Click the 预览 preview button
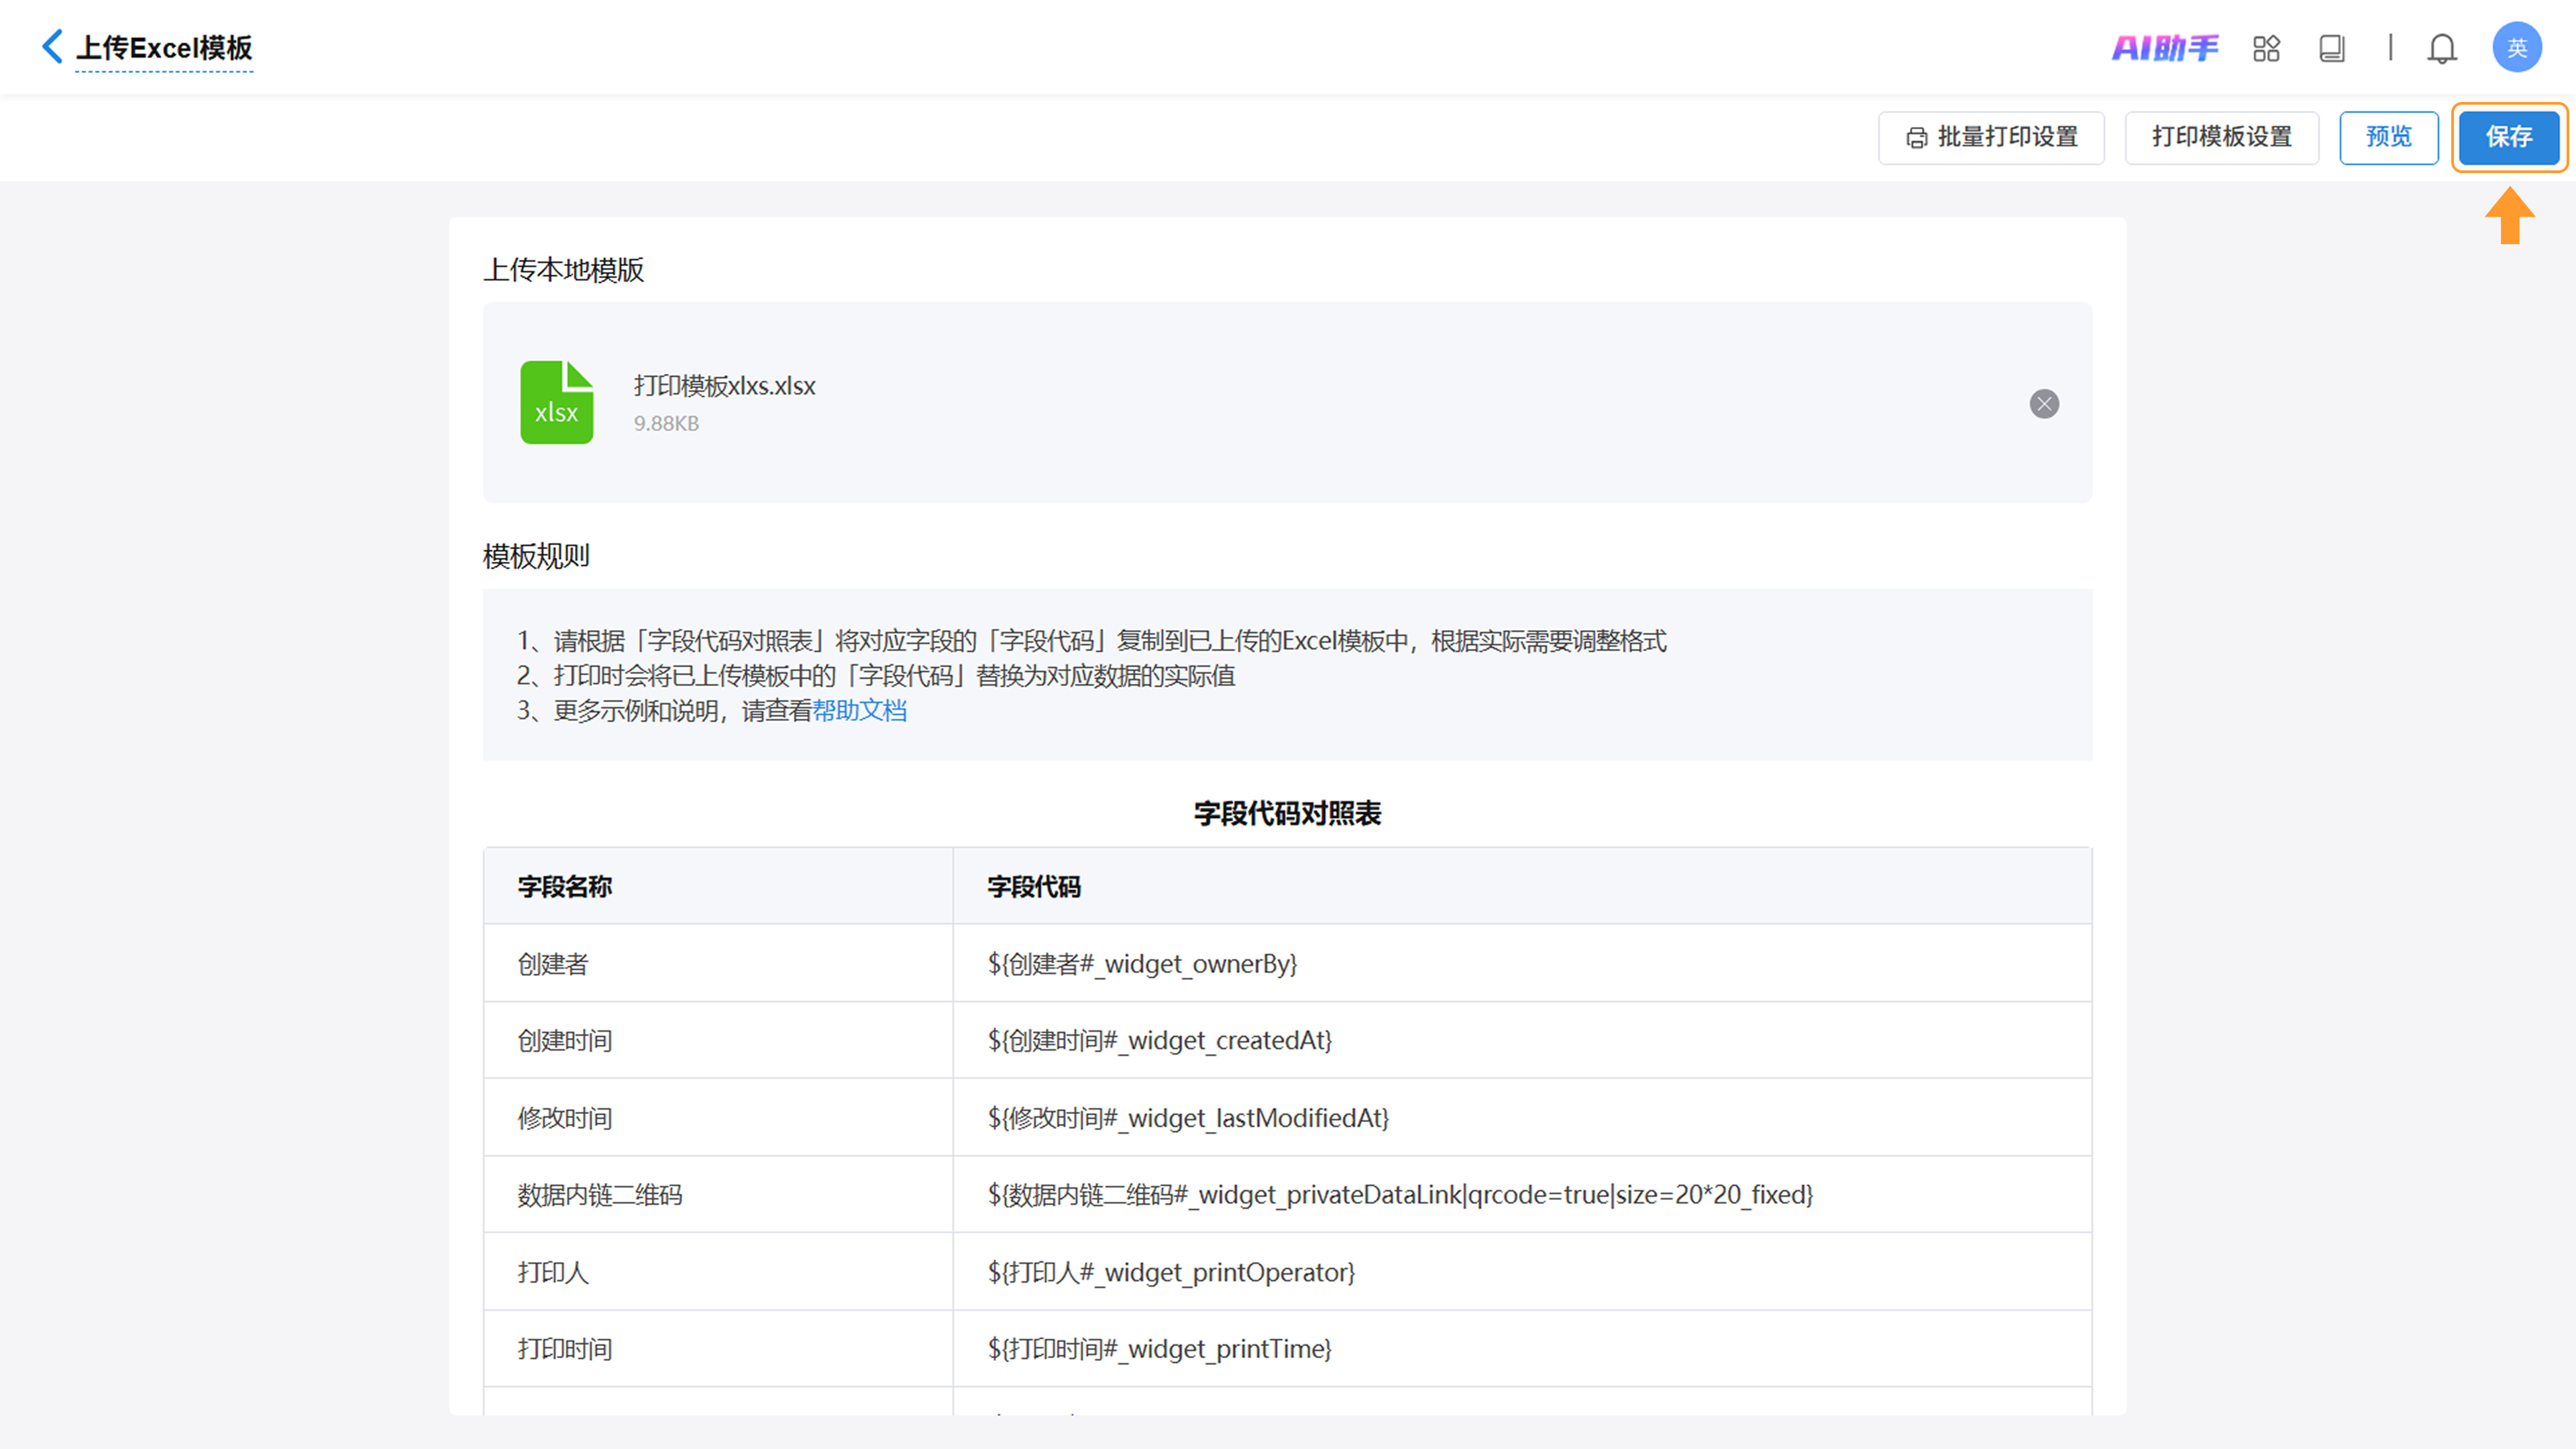Image resolution: width=2576 pixels, height=1449 pixels. pos(2388,137)
